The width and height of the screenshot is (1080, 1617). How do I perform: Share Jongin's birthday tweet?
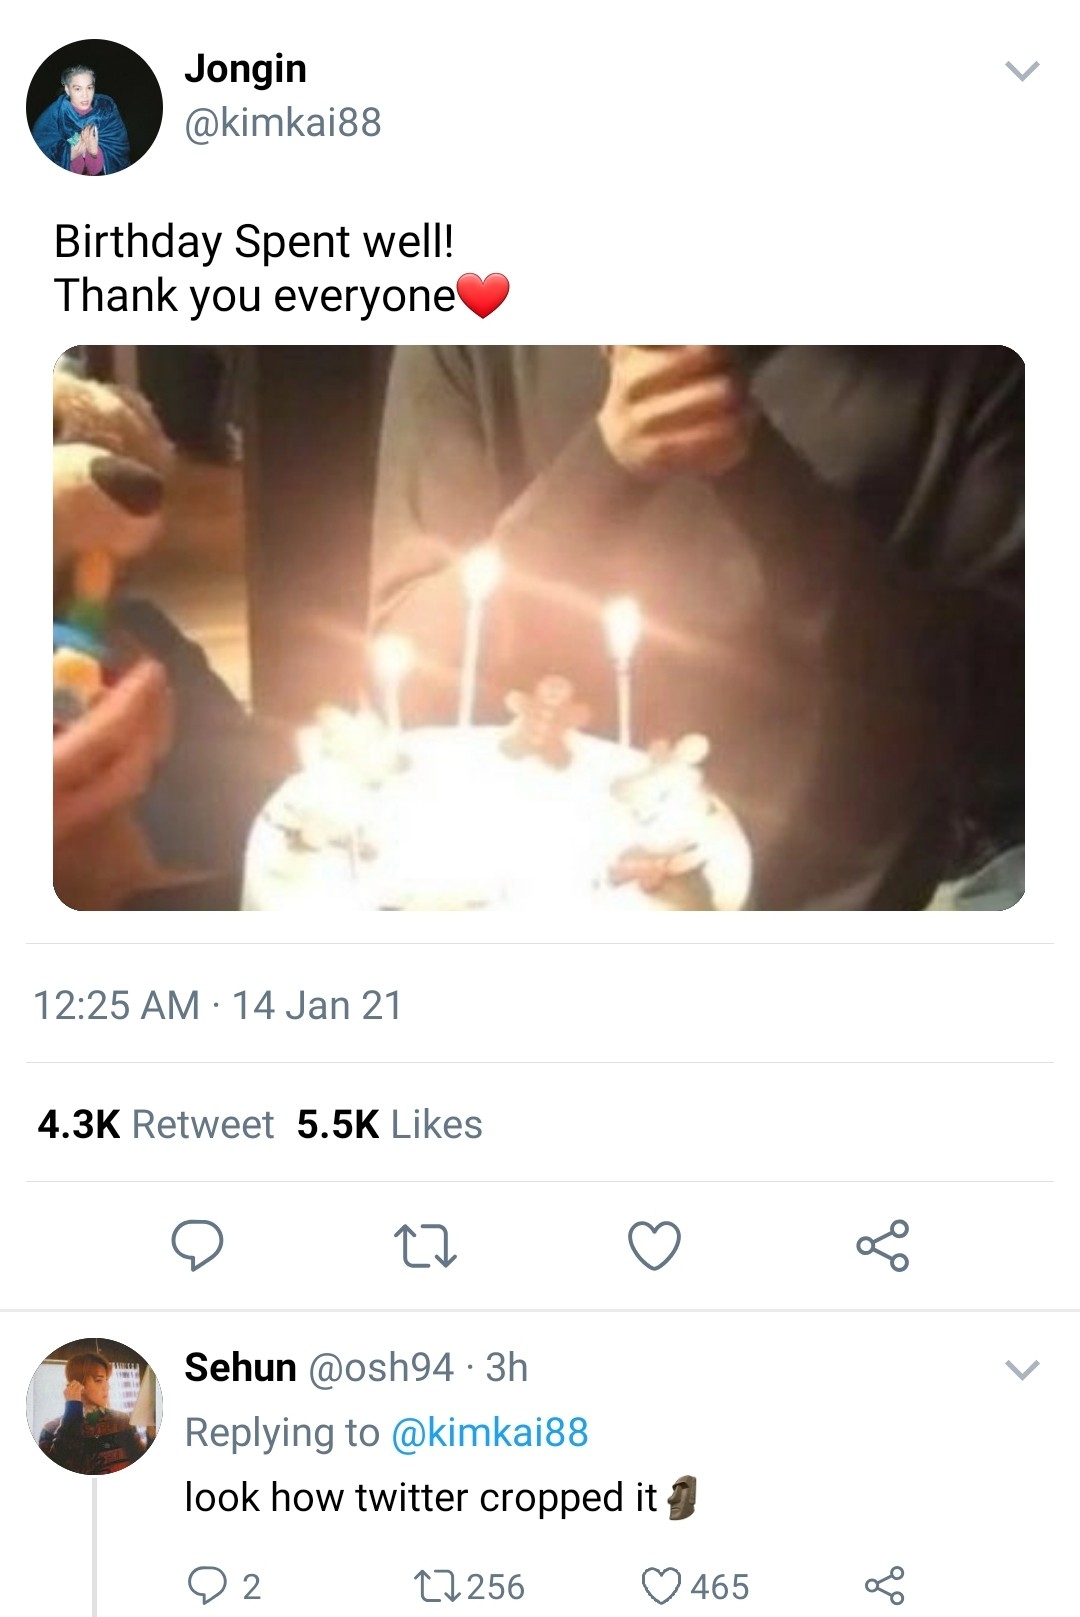[882, 1246]
